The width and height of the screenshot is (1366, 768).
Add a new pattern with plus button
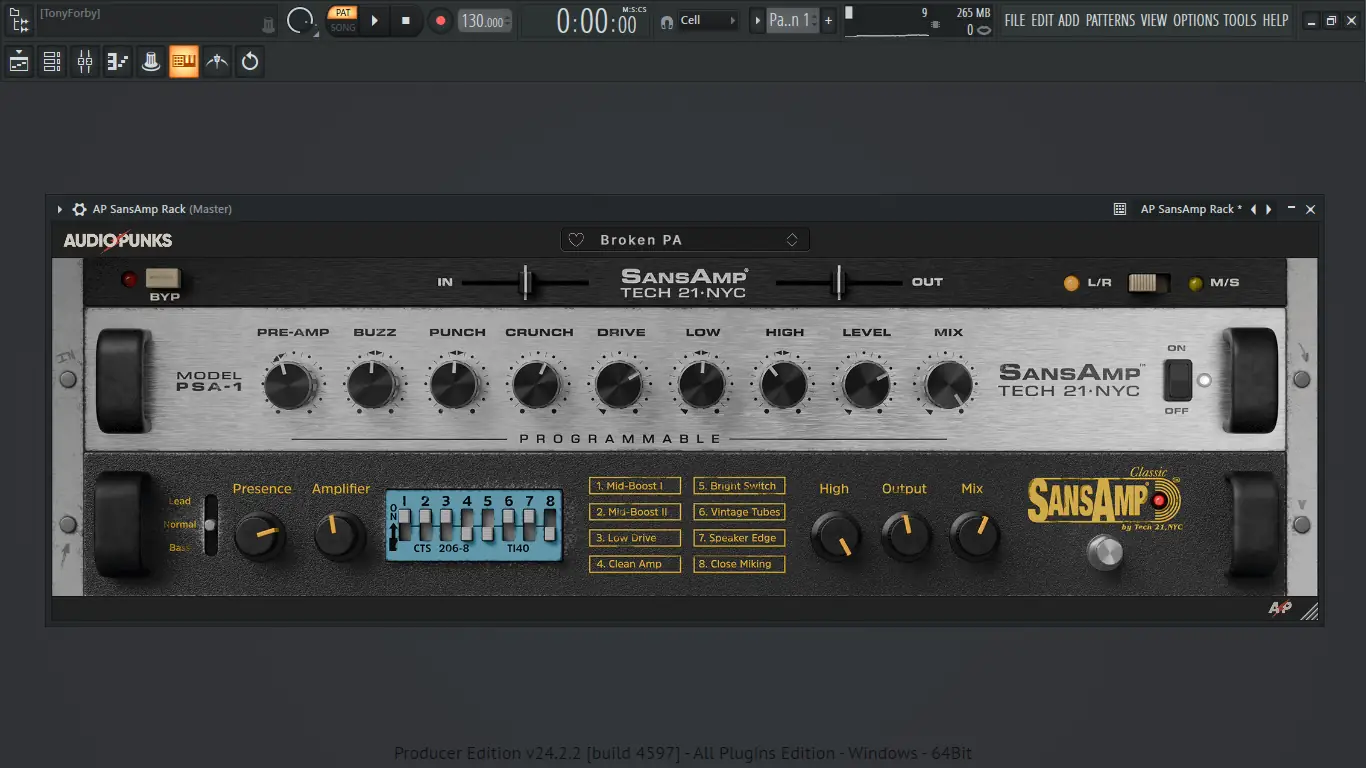pos(828,20)
